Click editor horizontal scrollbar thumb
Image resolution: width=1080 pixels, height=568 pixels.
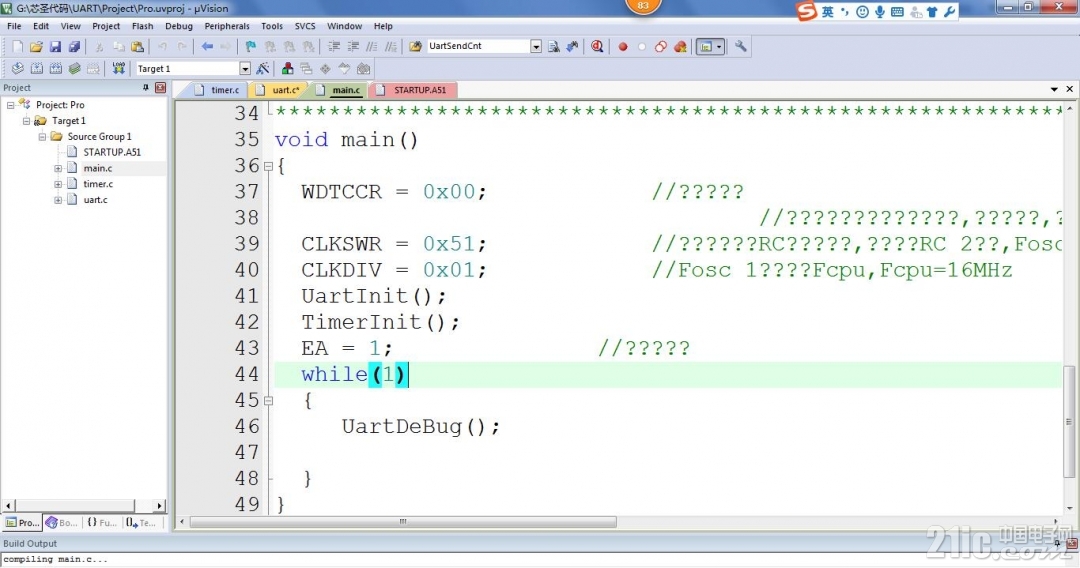[x=403, y=522]
